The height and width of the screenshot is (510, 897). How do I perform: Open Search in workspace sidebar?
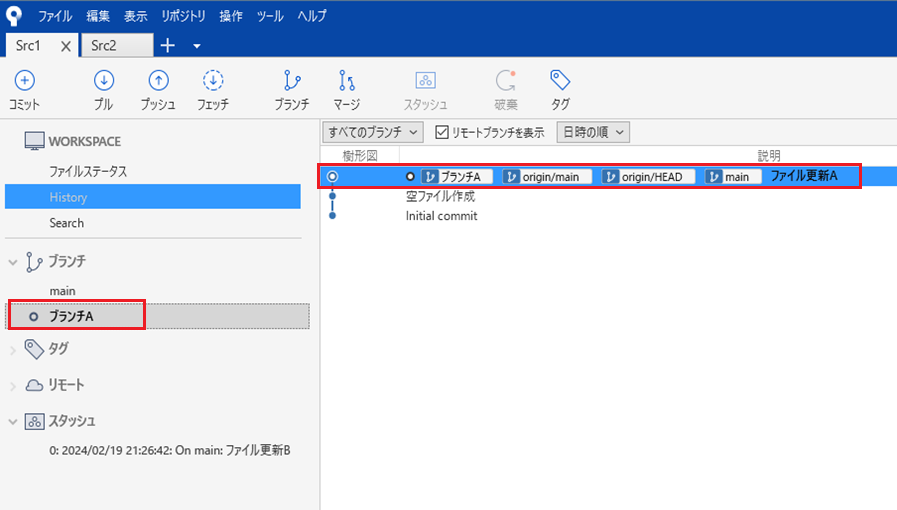66,223
